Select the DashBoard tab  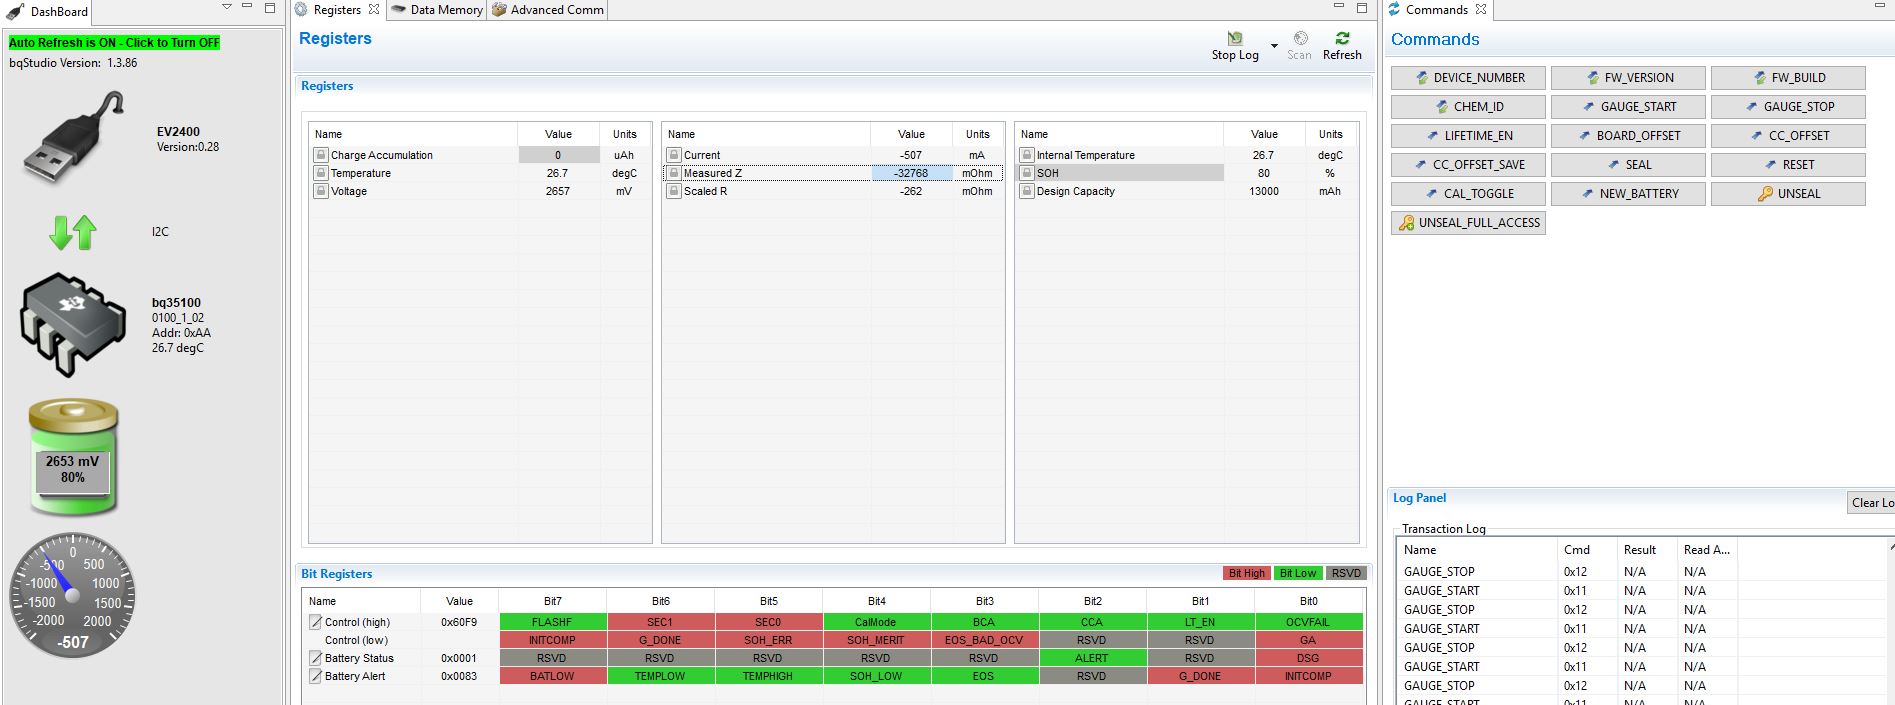48,11
